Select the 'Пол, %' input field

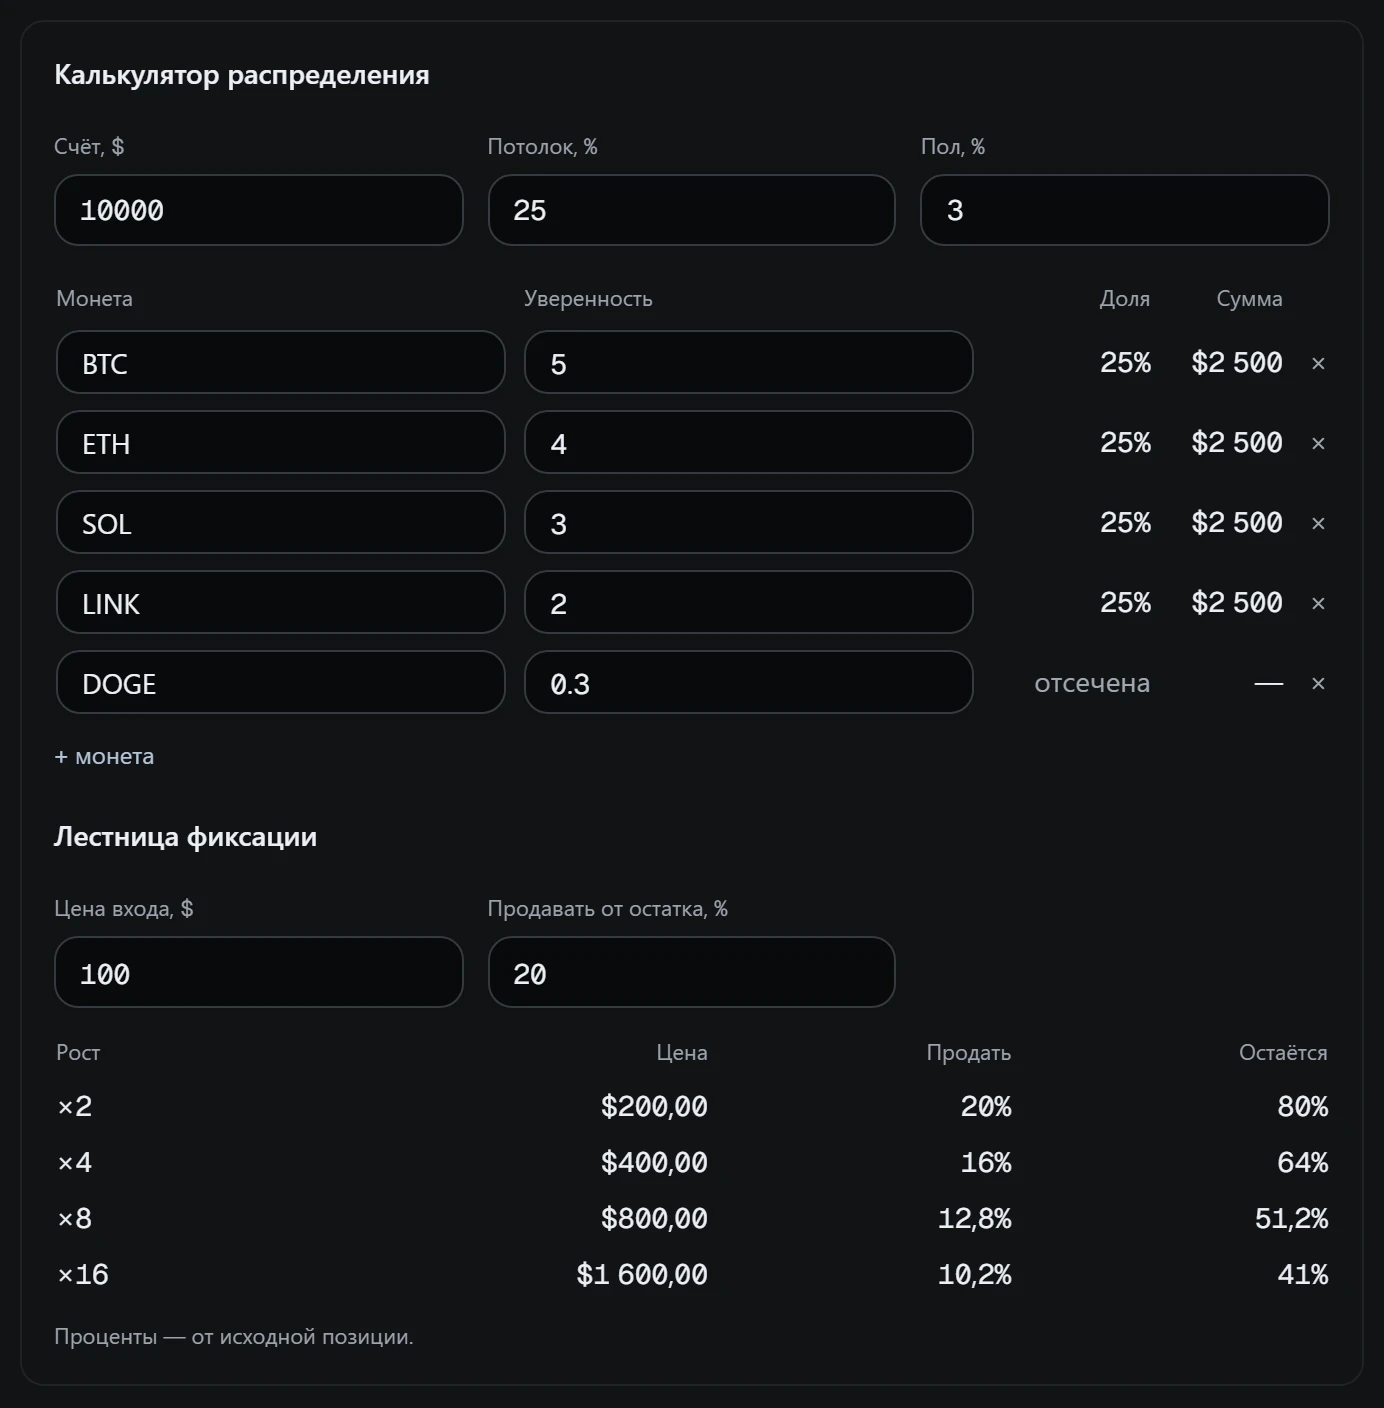coord(1125,210)
